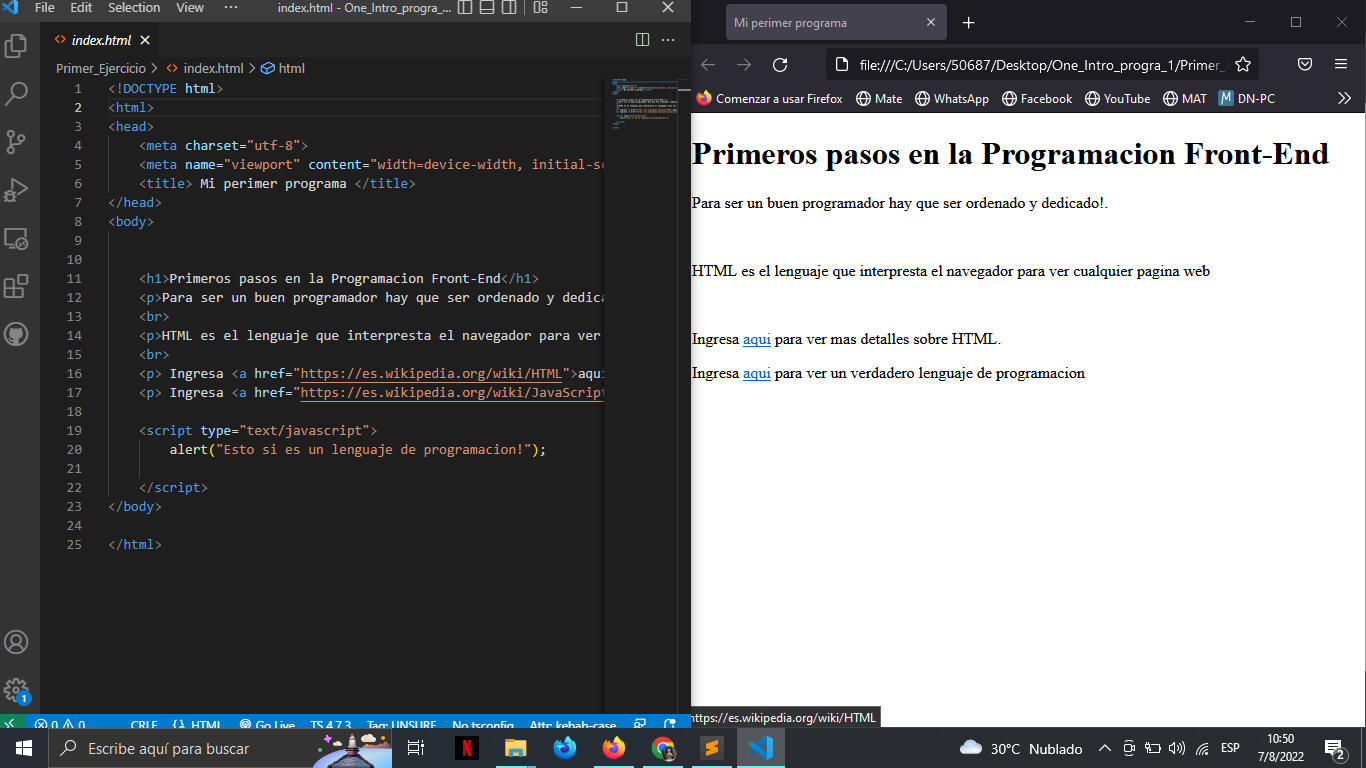This screenshot has height=768, width=1366.
Task: Show more bookmarks chevron in Firefox
Action: 1344,99
